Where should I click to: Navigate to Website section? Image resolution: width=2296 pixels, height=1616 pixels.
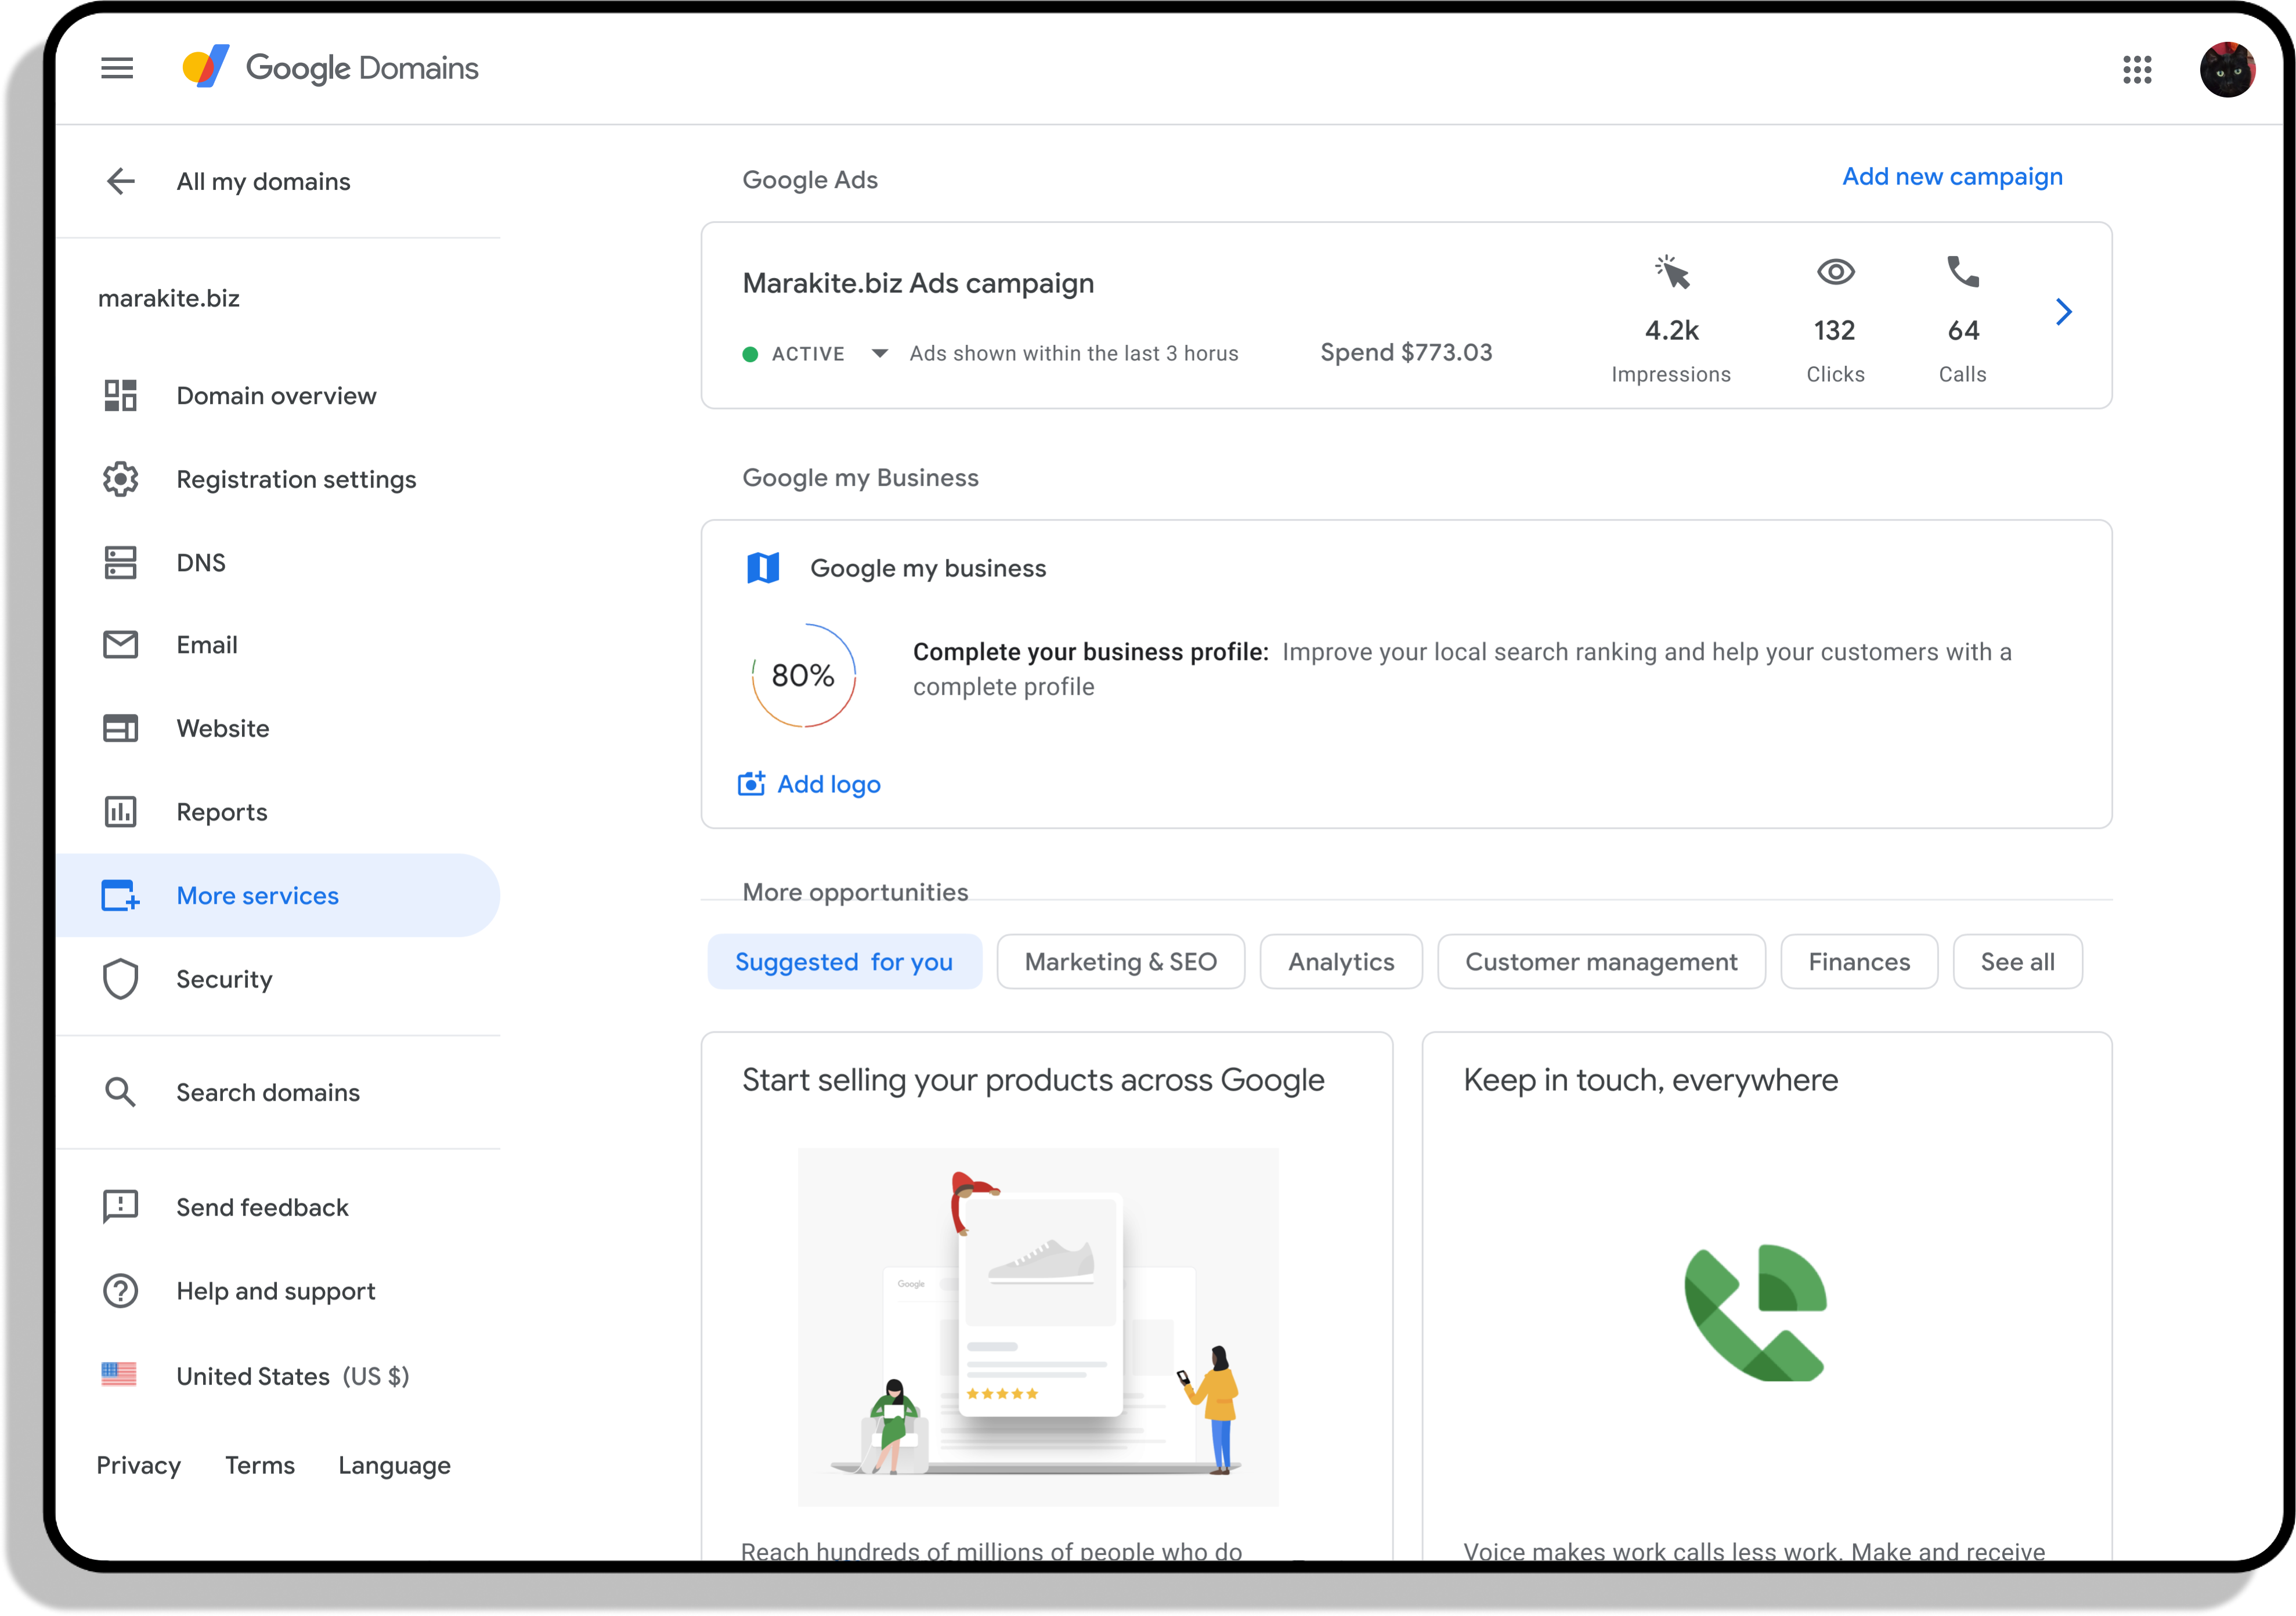(x=278, y=728)
